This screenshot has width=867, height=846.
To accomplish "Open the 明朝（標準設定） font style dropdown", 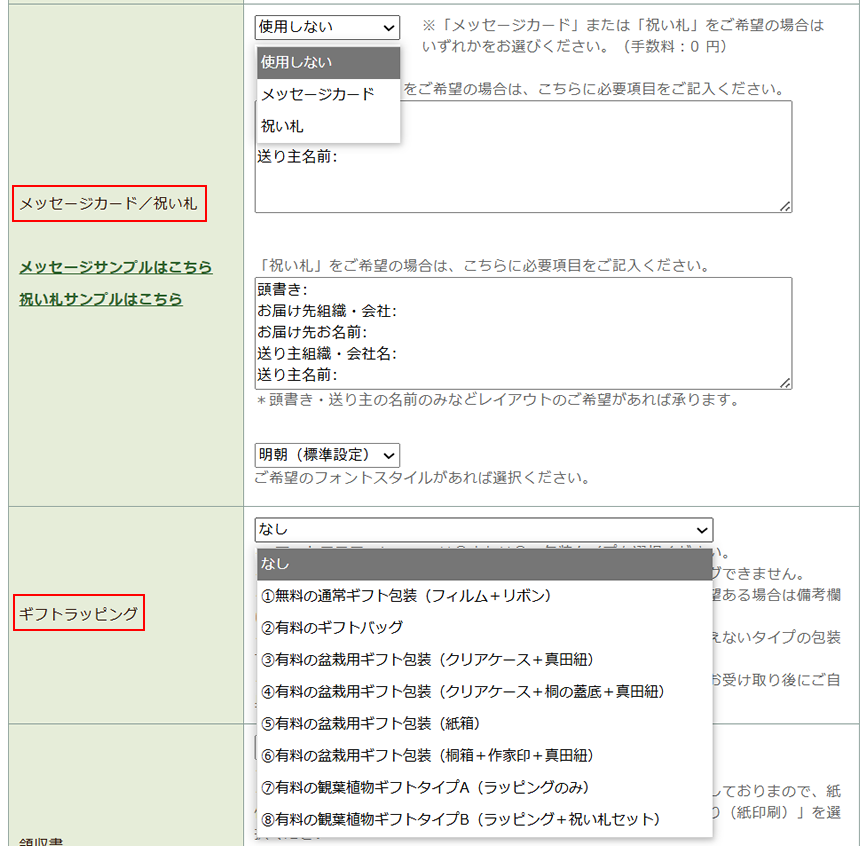I will click(x=327, y=455).
